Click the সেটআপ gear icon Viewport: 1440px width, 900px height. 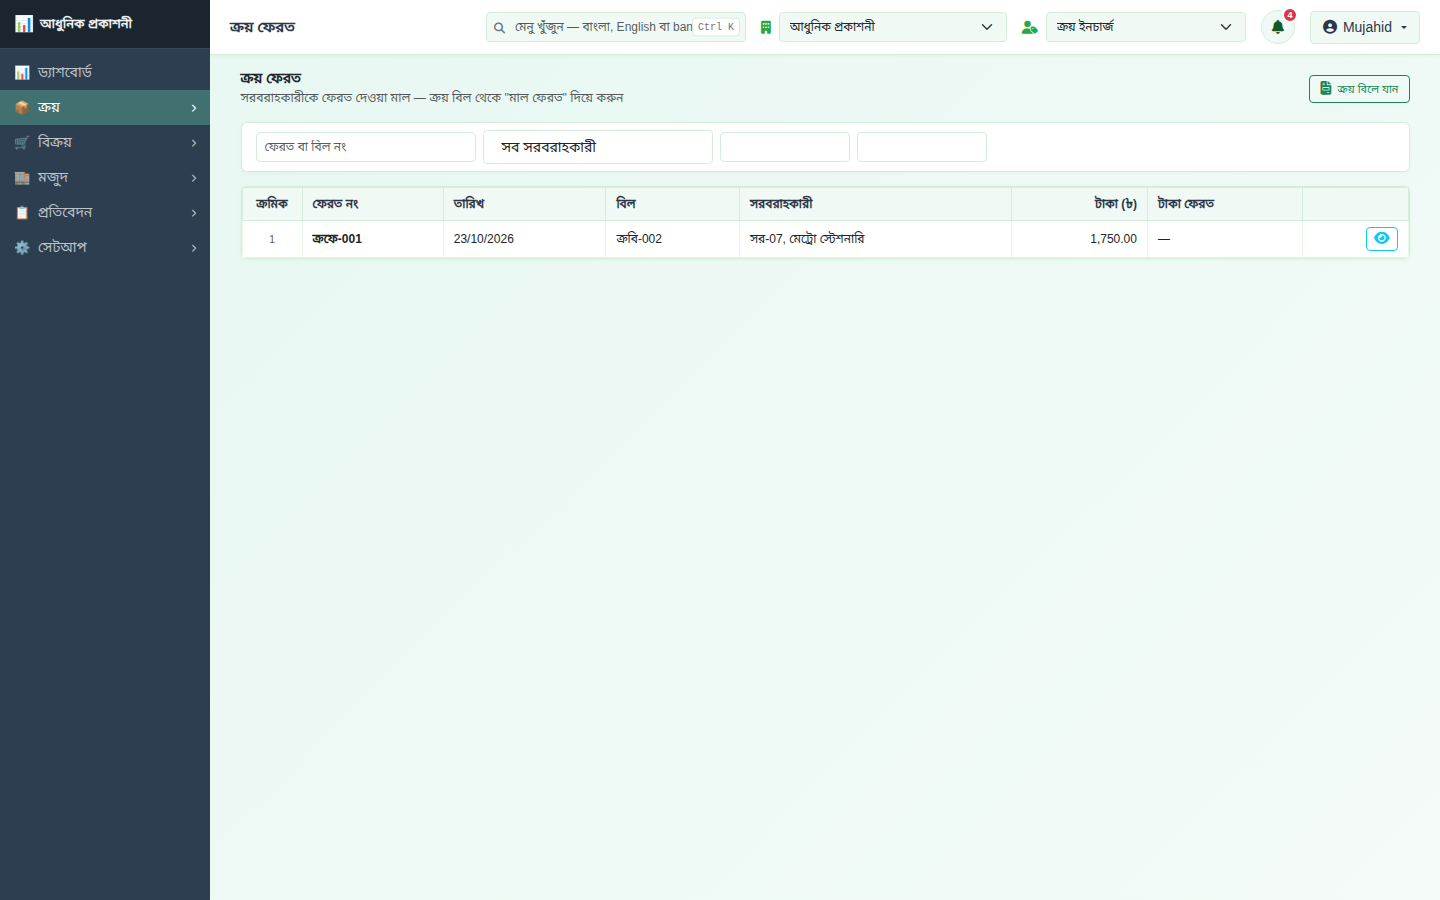tap(22, 248)
